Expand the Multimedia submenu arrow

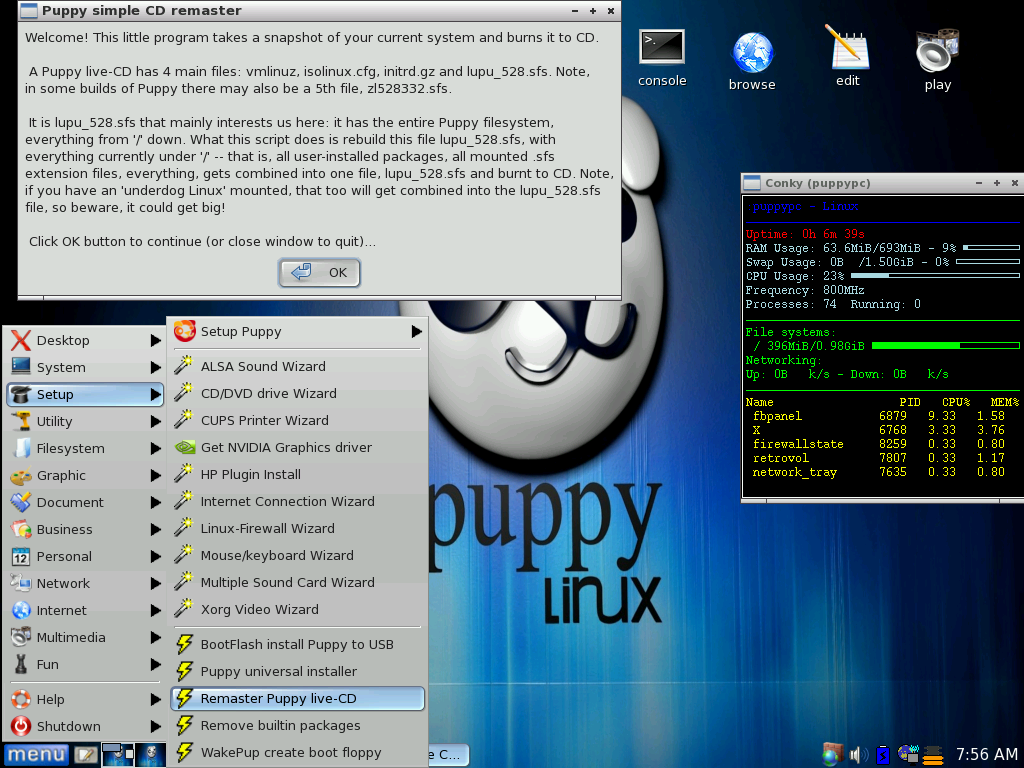coord(155,637)
